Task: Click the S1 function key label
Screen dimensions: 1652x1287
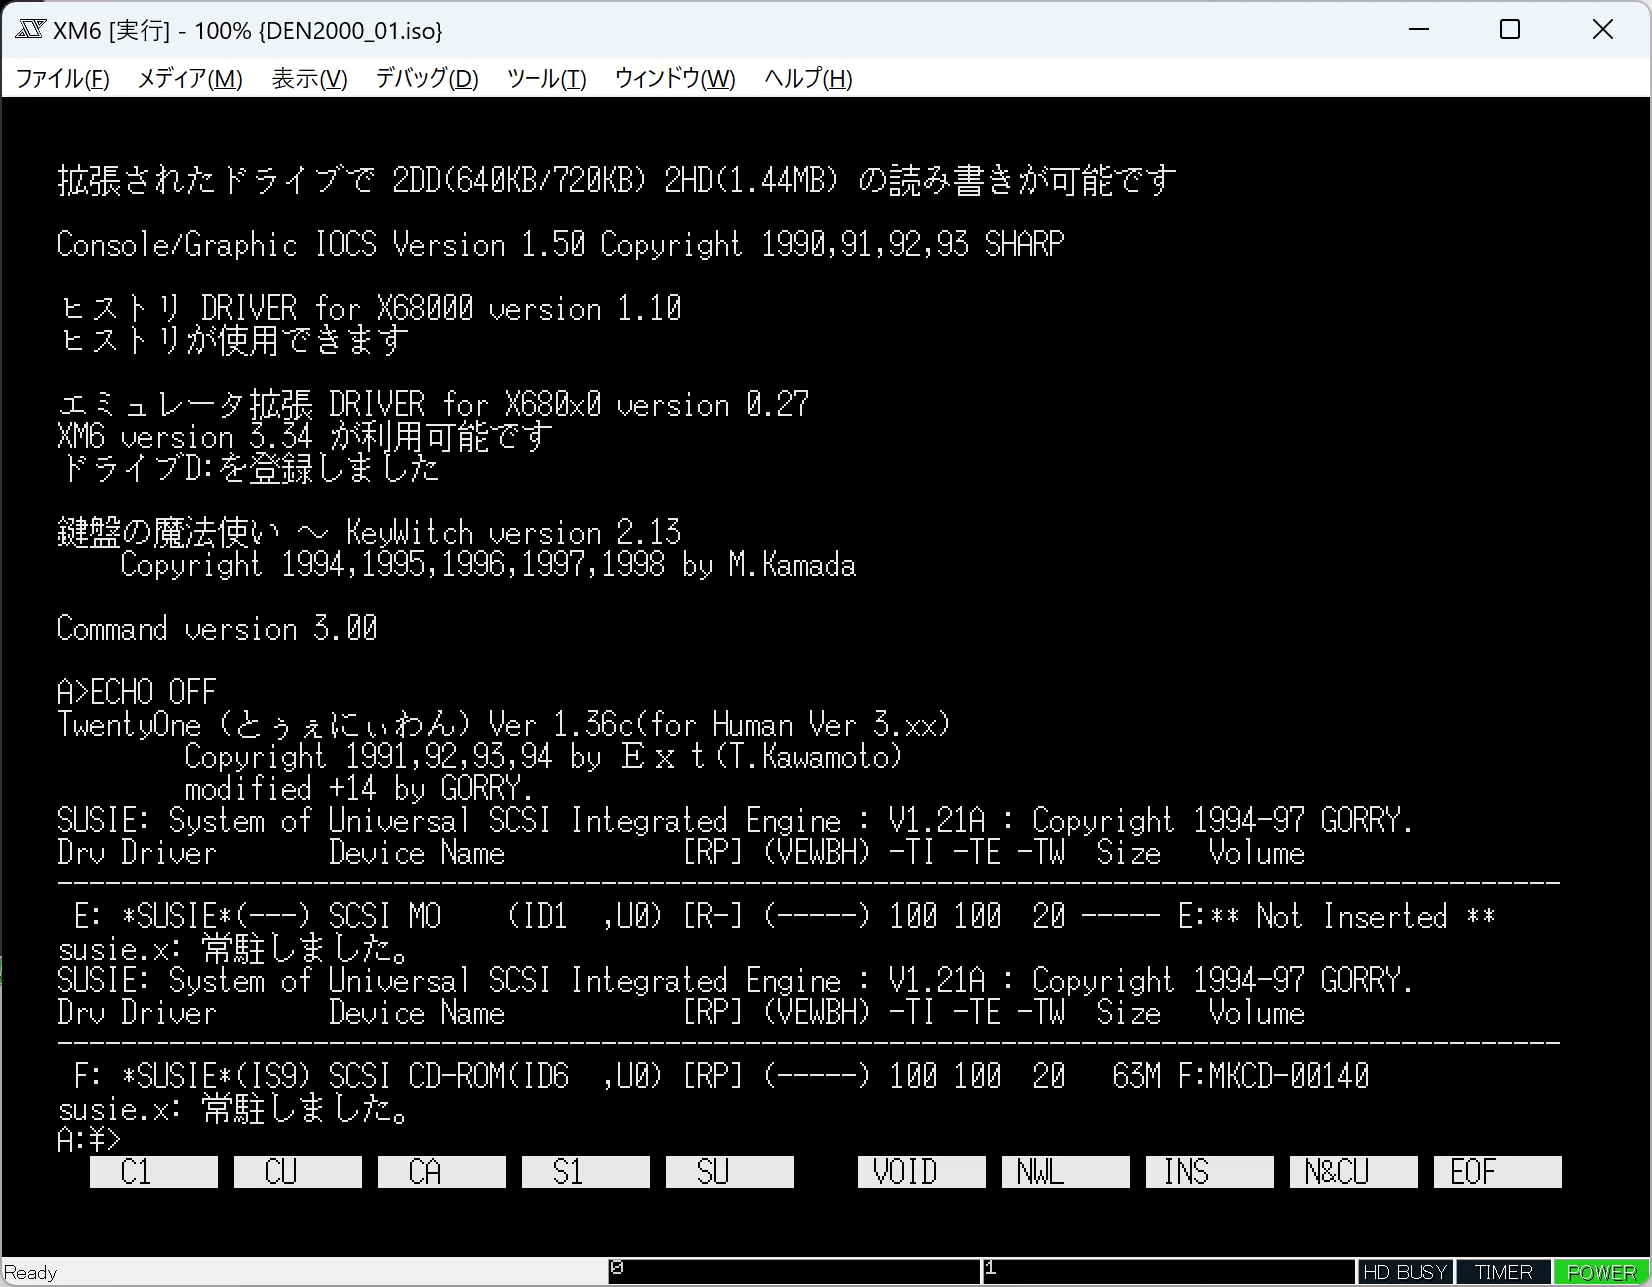Action: click(586, 1172)
